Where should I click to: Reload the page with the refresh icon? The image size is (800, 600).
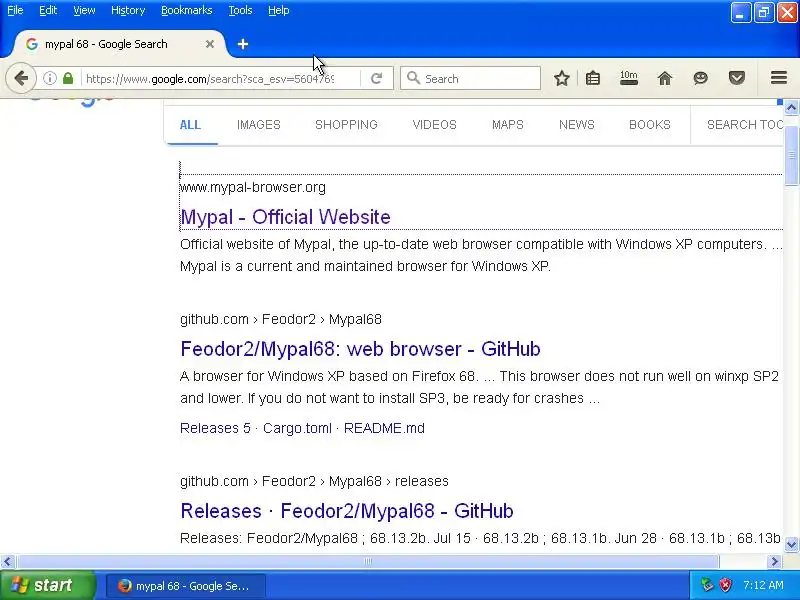click(x=377, y=78)
